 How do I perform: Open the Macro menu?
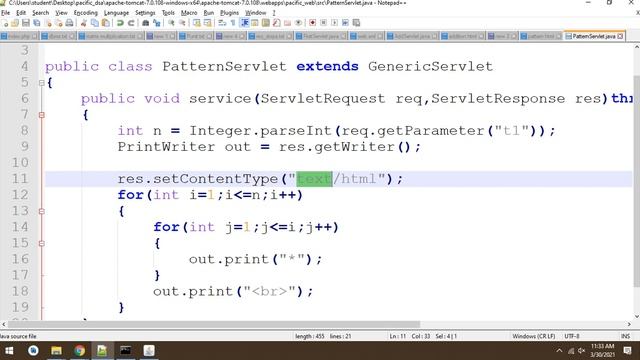click(189, 13)
